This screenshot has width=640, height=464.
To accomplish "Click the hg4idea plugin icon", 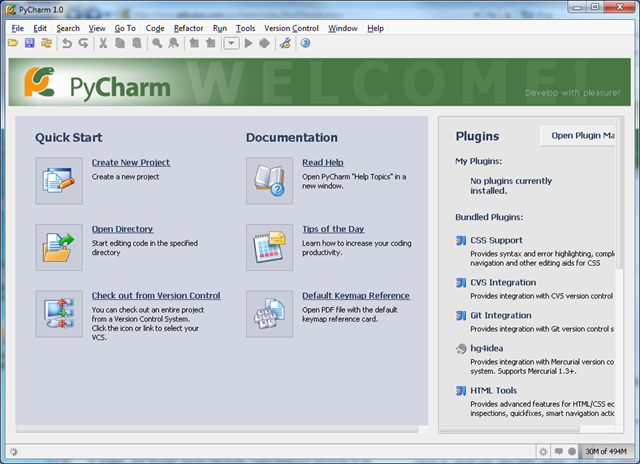I will tap(461, 349).
